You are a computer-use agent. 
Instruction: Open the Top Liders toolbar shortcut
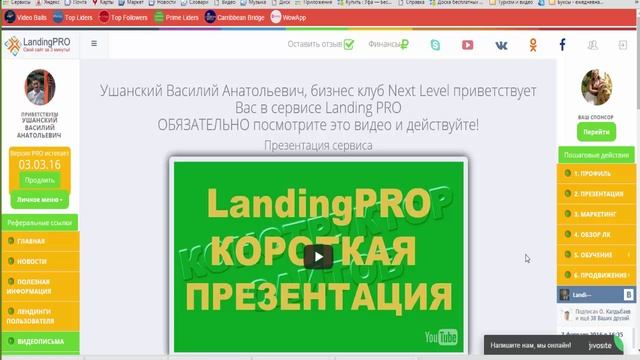click(73, 18)
